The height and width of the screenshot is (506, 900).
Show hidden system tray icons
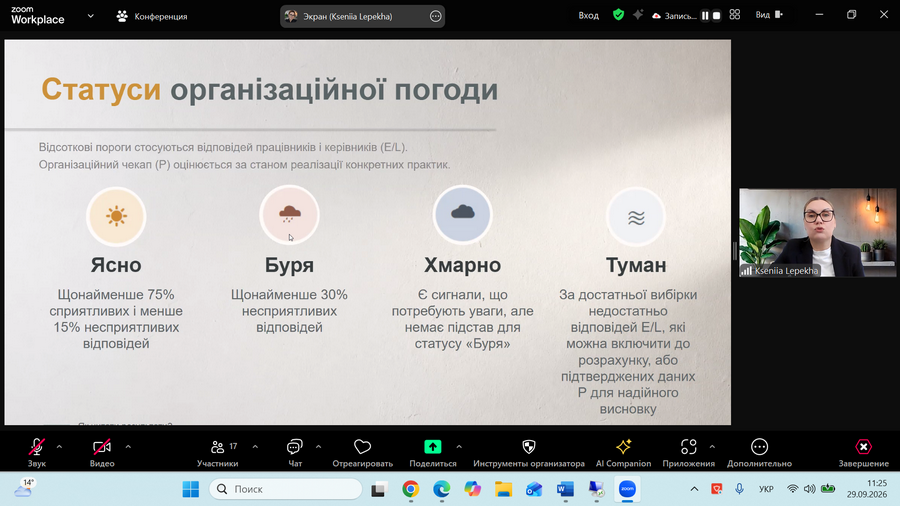694,489
